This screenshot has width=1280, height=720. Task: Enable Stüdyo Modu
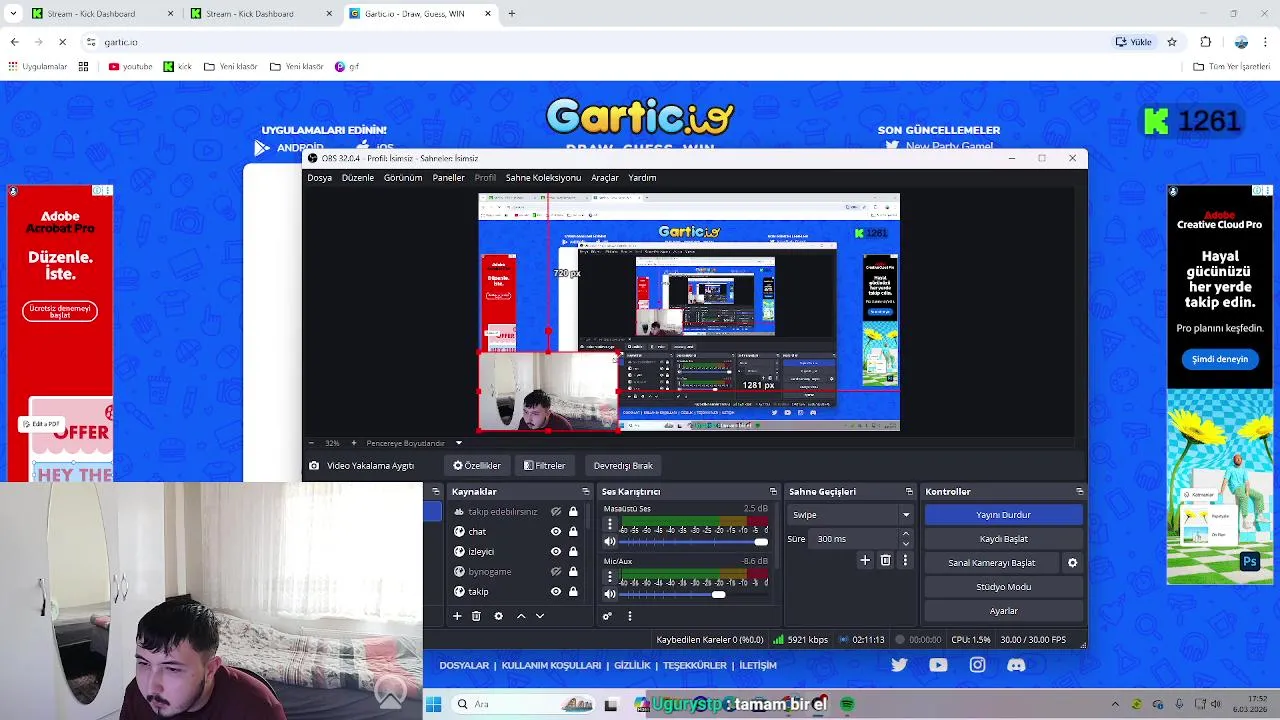coord(1003,587)
